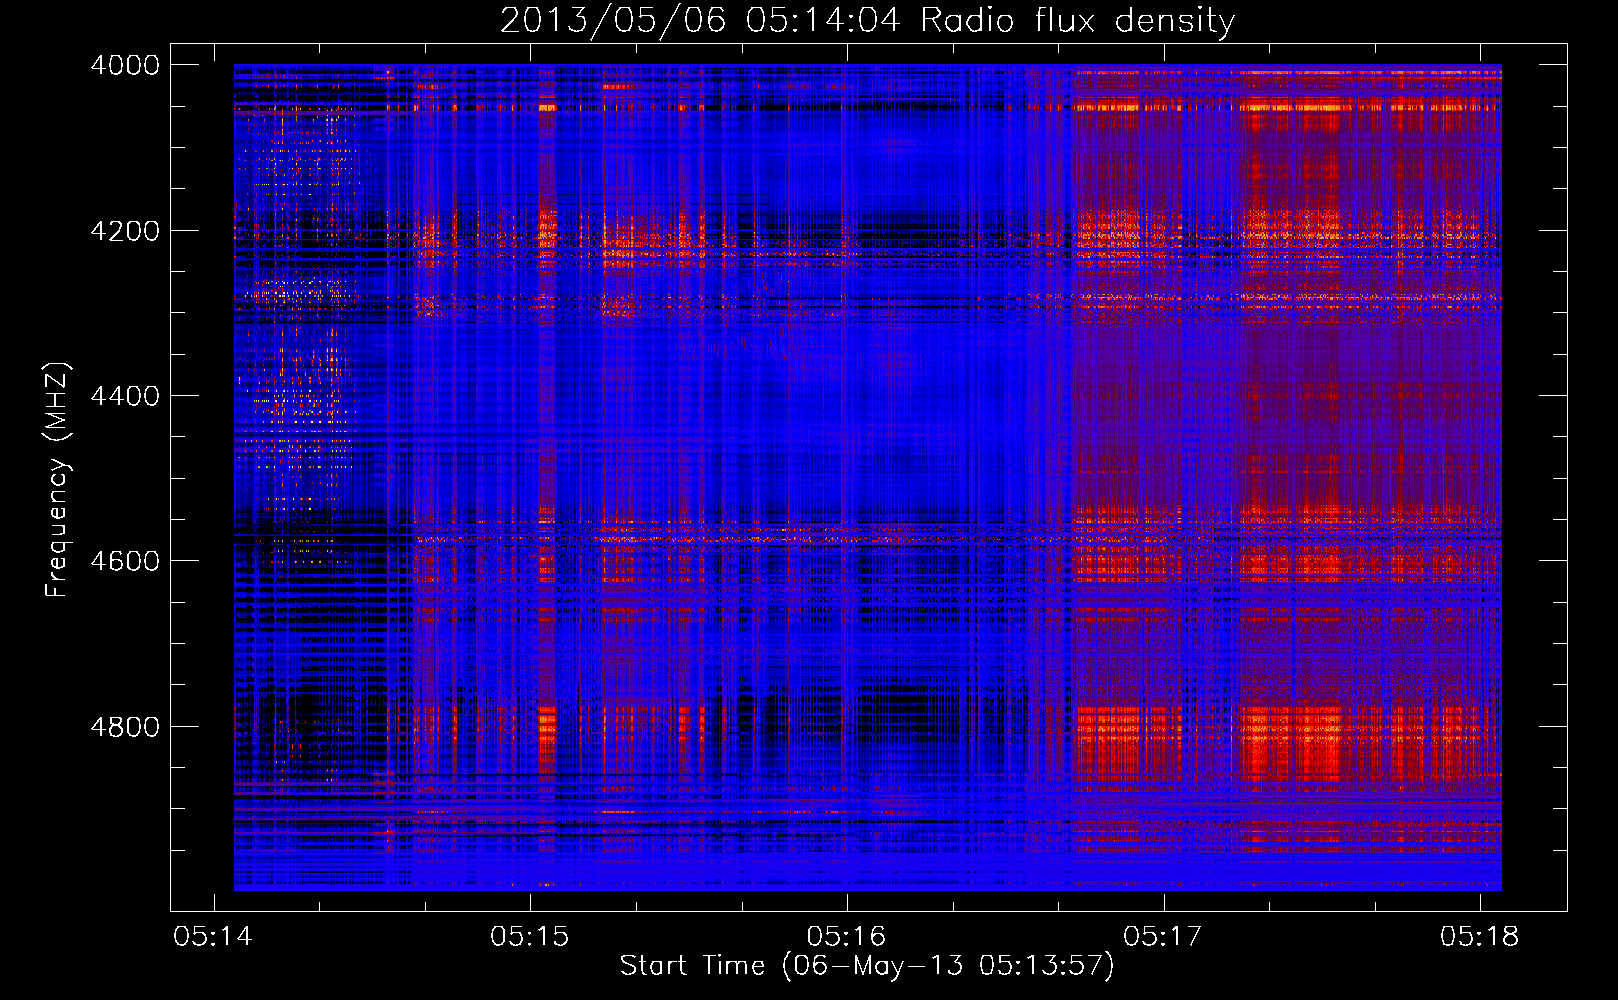The width and height of the screenshot is (1618, 1000).
Task: Click the 05:18 time axis label
Action: (1479, 937)
